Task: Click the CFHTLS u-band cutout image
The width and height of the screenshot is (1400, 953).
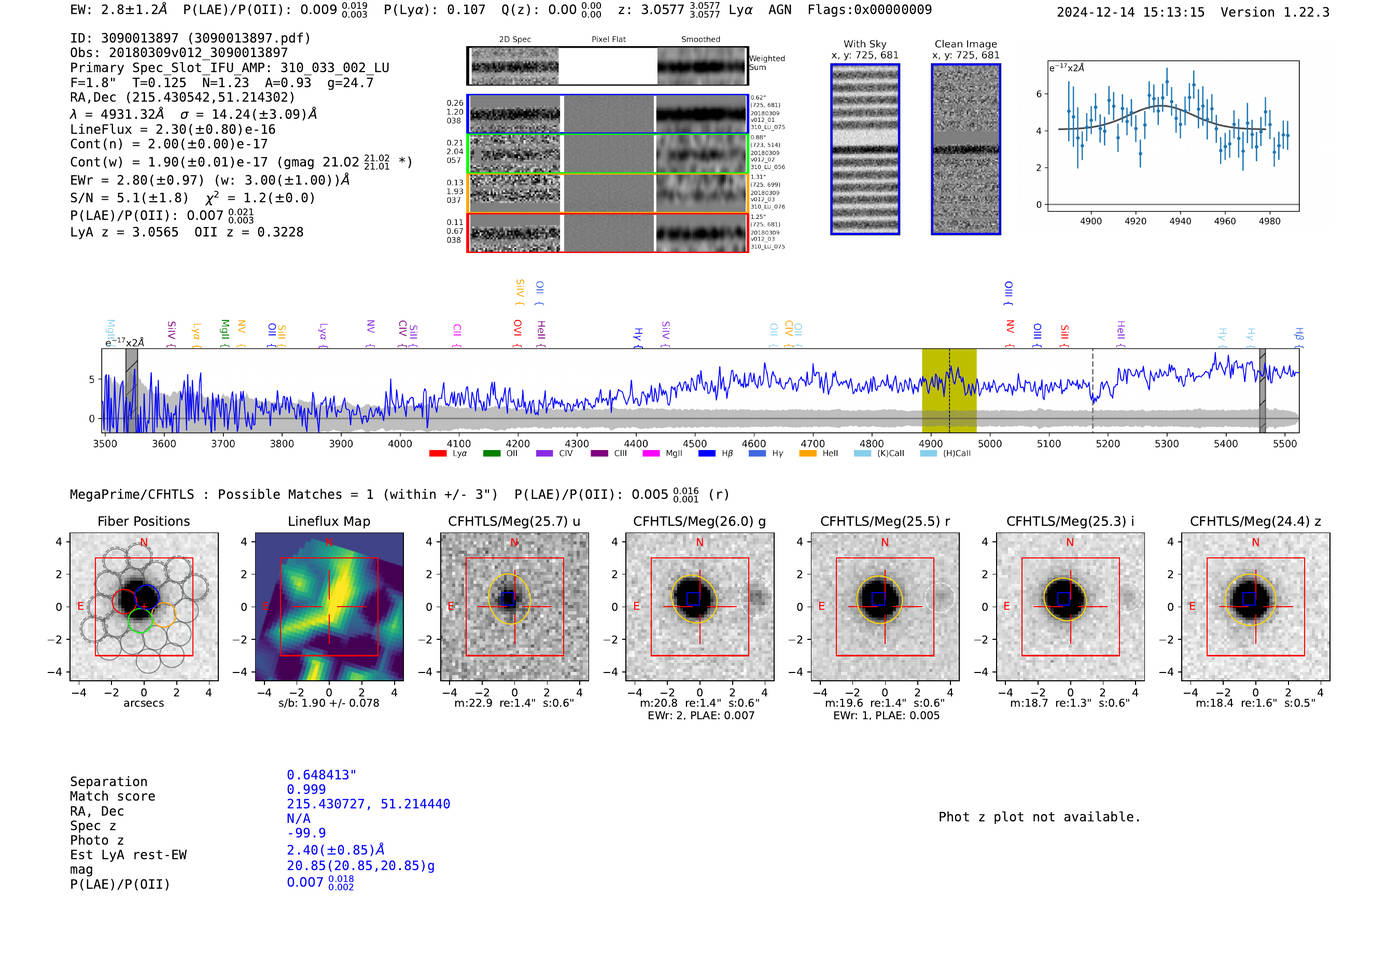Action: [x=514, y=606]
